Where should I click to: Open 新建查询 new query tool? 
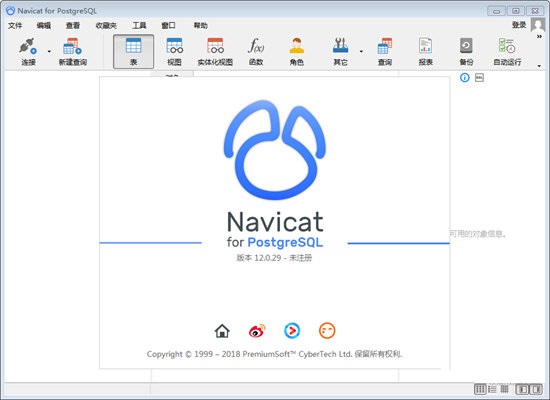73,46
